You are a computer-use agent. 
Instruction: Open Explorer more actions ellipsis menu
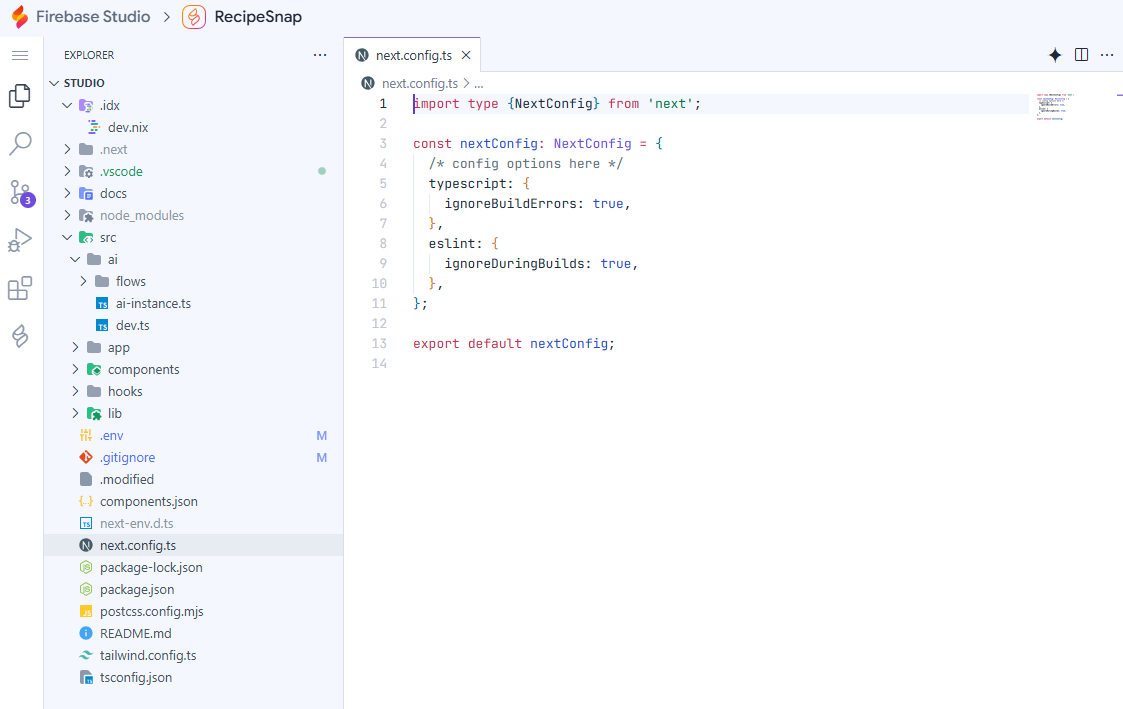coord(320,55)
